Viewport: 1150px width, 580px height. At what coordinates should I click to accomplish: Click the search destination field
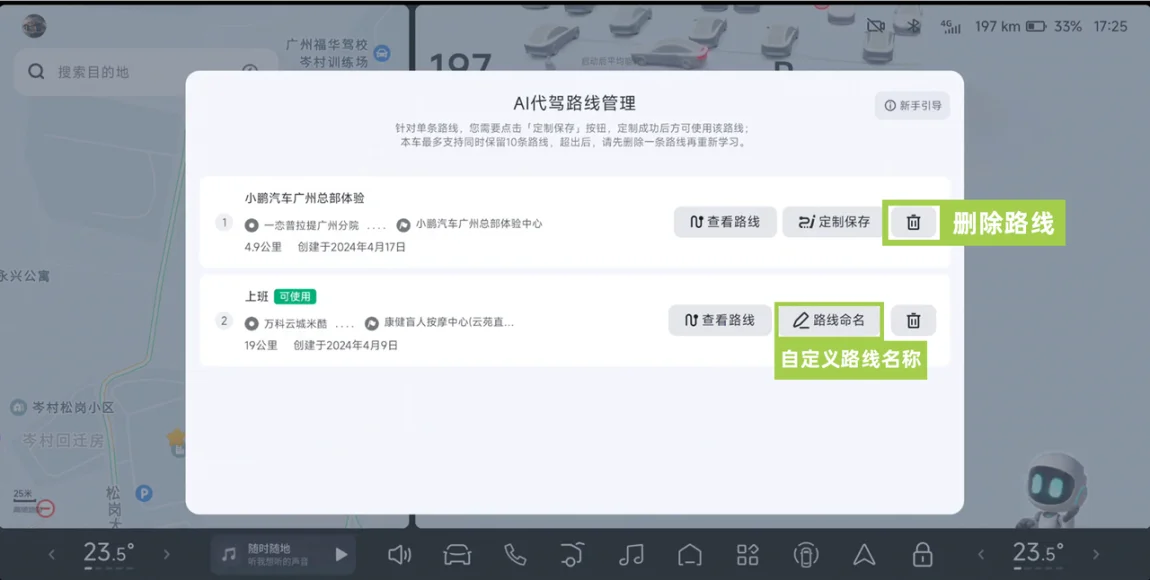[x=145, y=72]
